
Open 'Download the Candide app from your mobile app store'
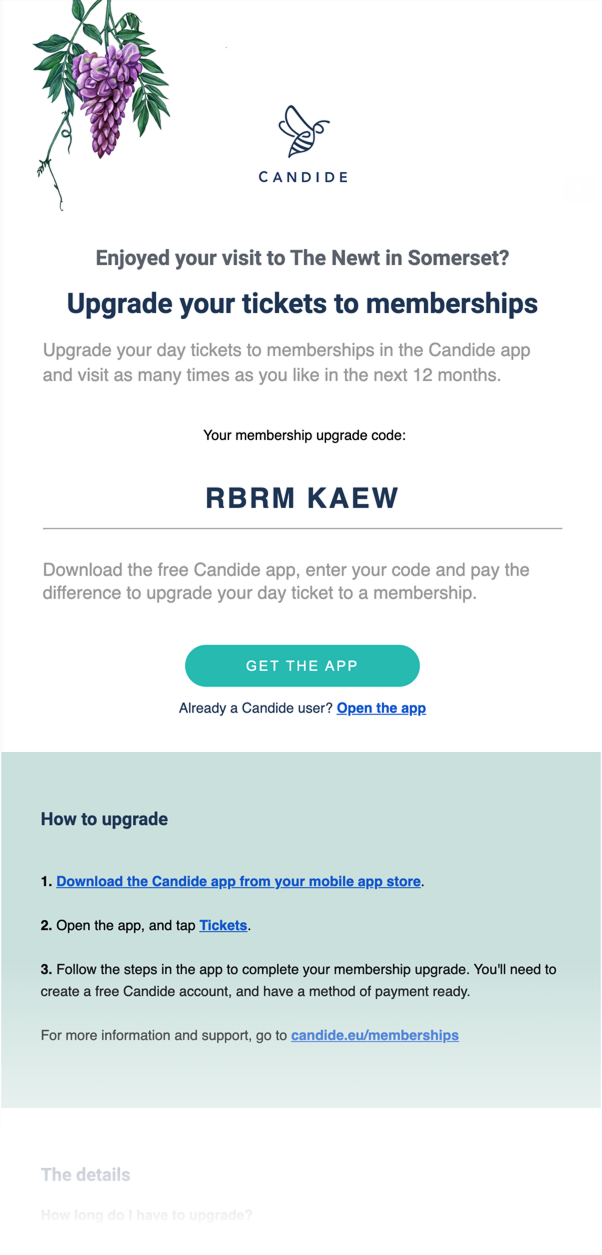[238, 881]
